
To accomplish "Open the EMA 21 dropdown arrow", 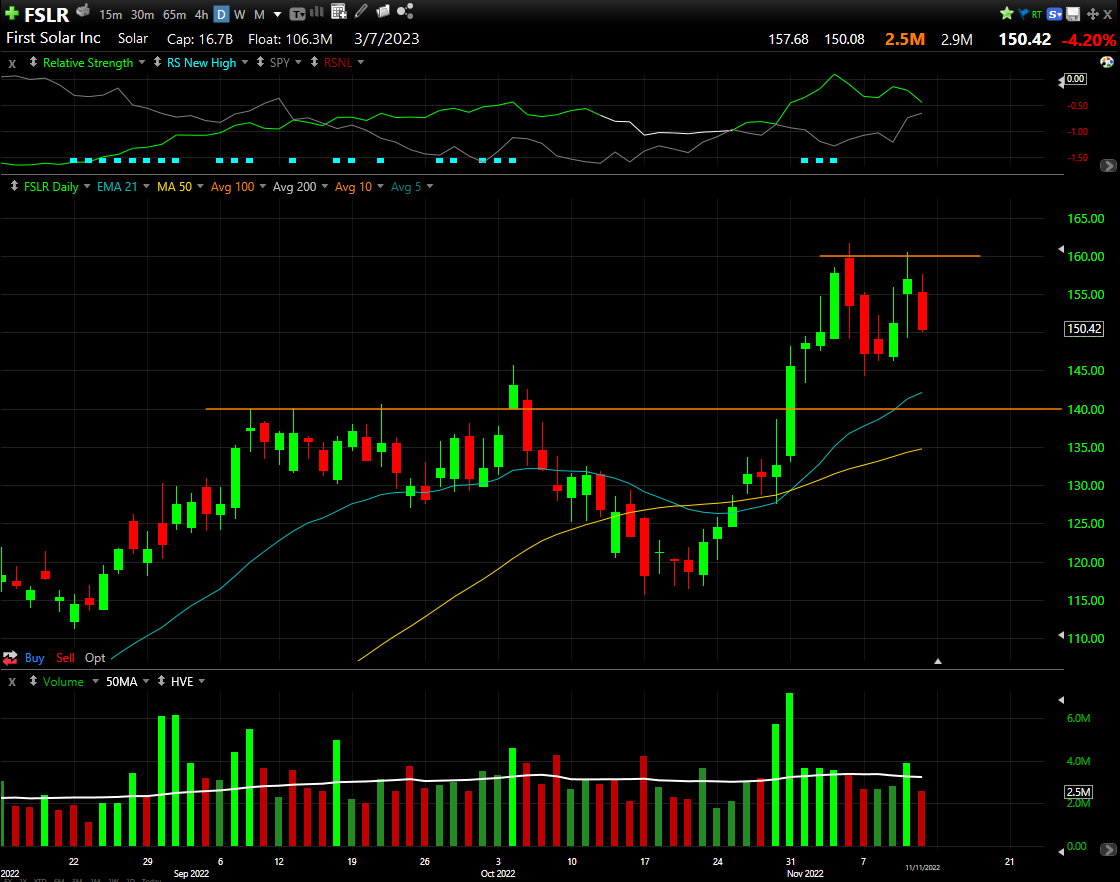I will point(146,186).
